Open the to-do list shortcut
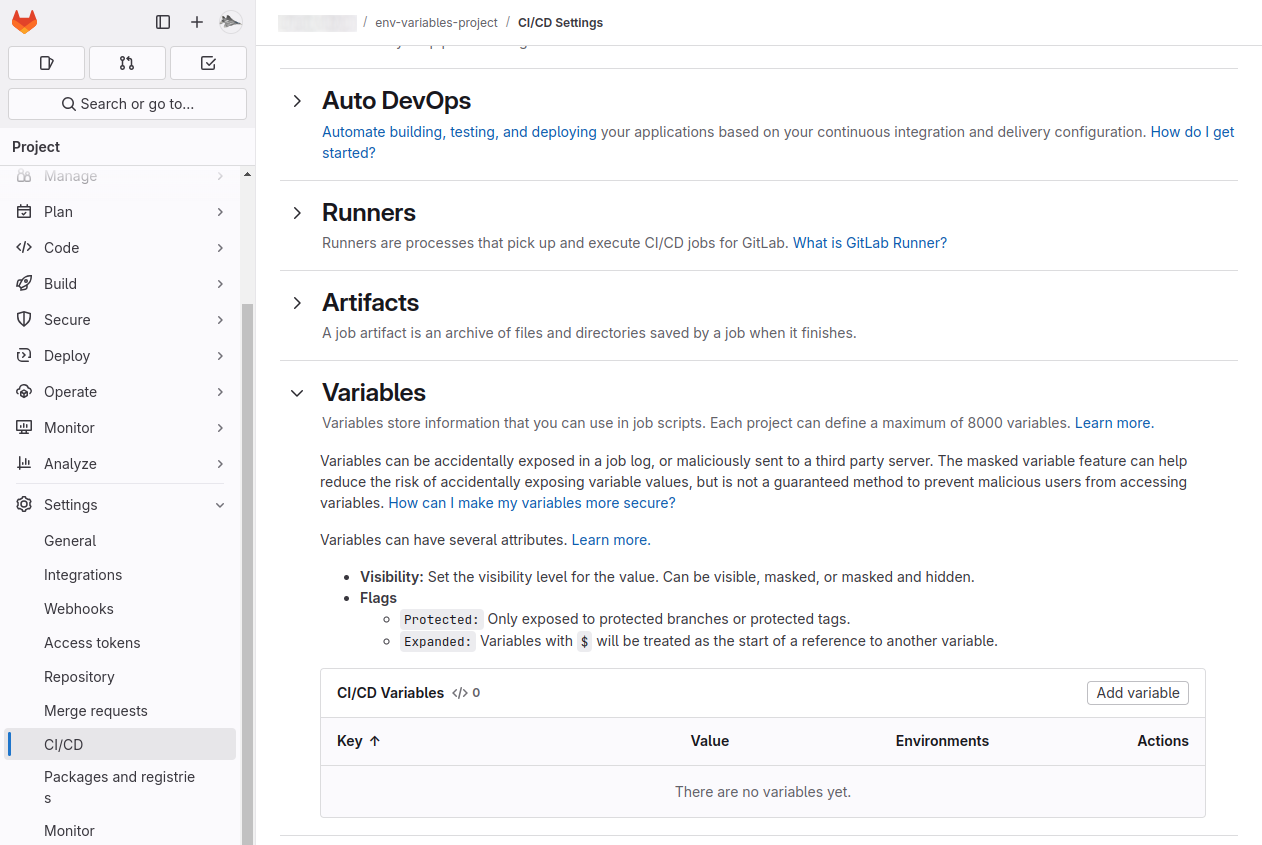The width and height of the screenshot is (1262, 845). [208, 63]
